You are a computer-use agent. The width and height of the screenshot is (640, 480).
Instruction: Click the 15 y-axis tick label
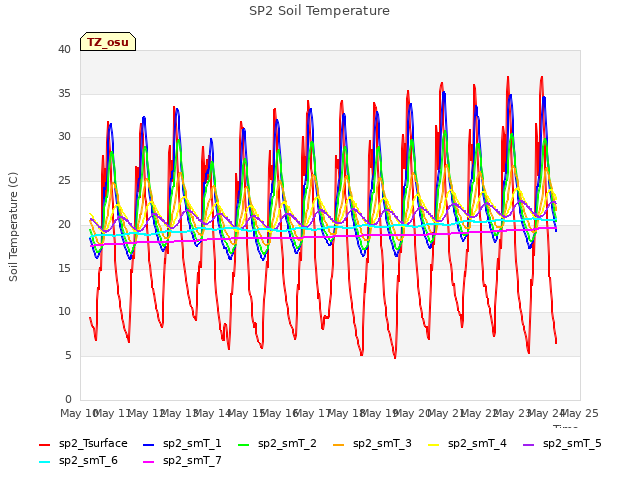[x=64, y=268]
